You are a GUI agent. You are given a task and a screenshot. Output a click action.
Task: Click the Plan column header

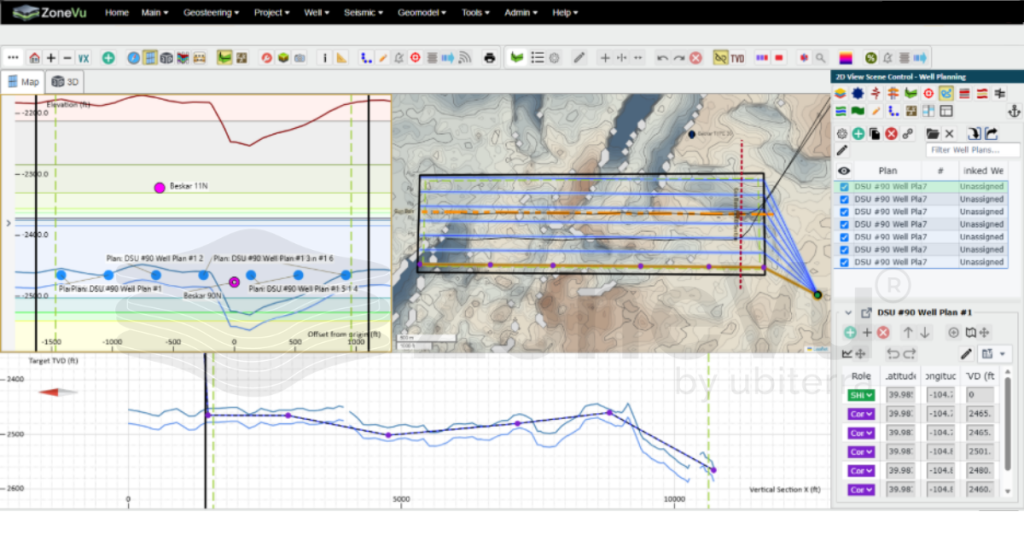click(888, 171)
